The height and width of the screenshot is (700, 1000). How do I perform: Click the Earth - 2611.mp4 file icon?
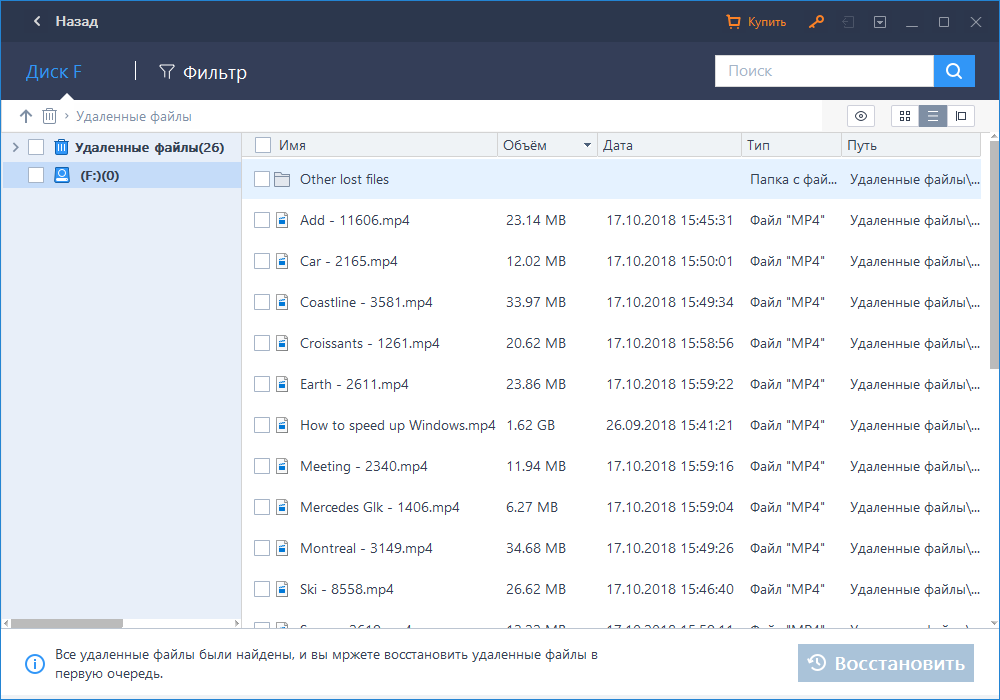coord(282,384)
